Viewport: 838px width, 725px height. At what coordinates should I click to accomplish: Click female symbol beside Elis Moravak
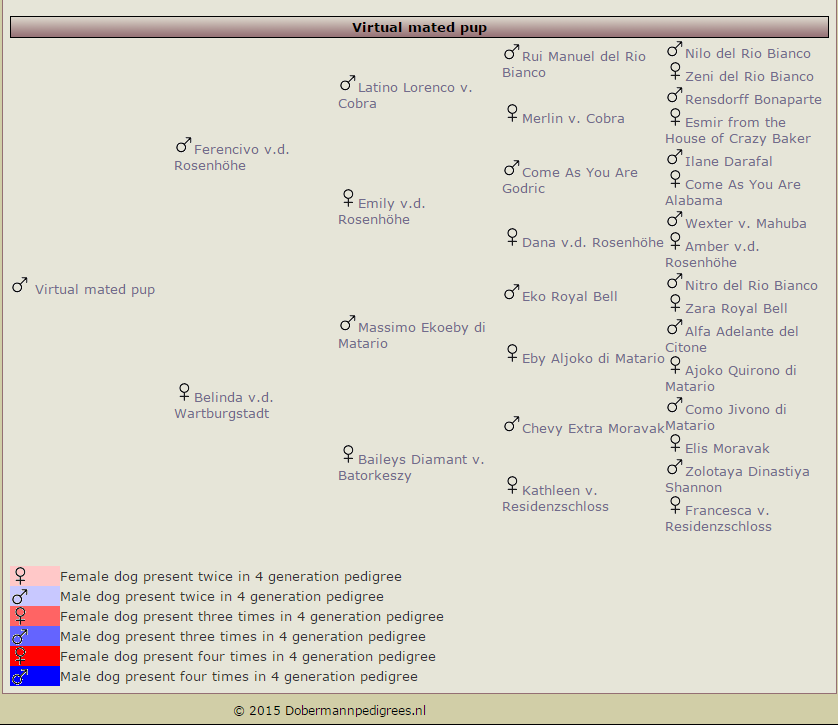675,443
